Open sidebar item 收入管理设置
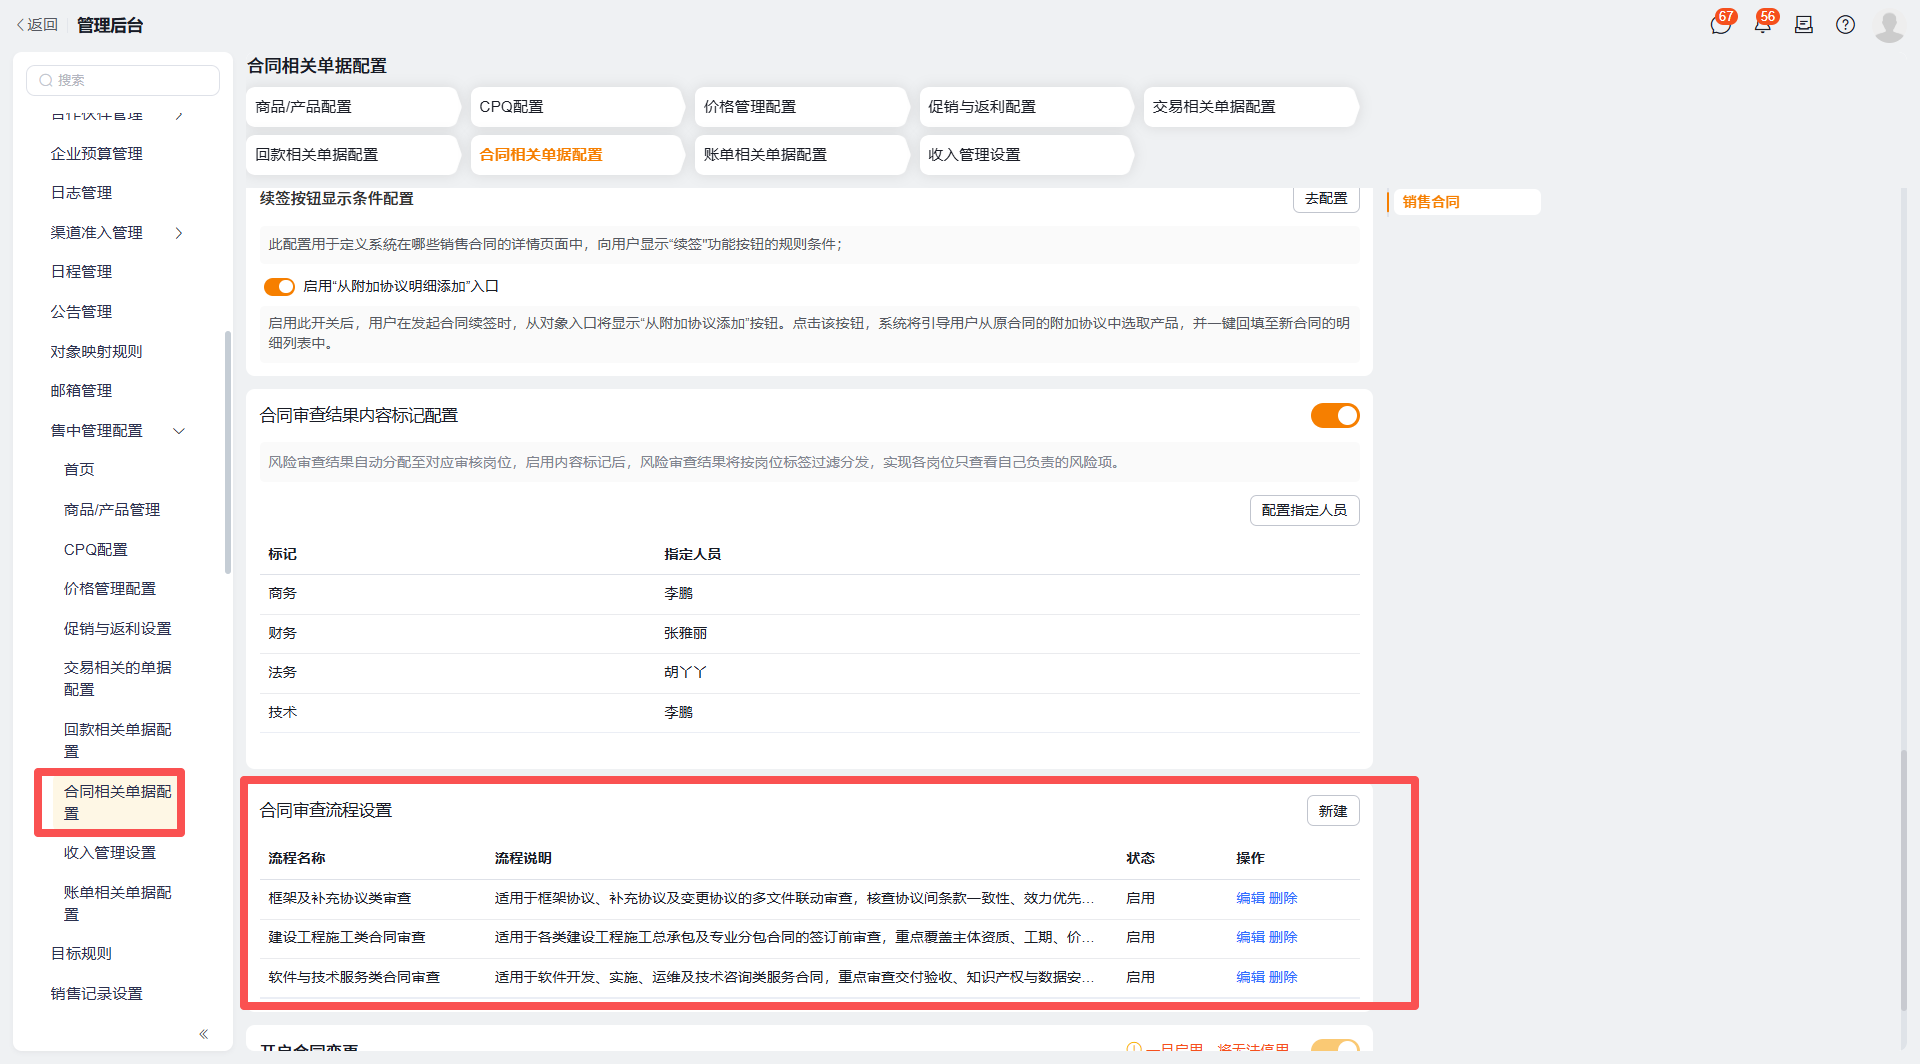 pyautogui.click(x=110, y=853)
